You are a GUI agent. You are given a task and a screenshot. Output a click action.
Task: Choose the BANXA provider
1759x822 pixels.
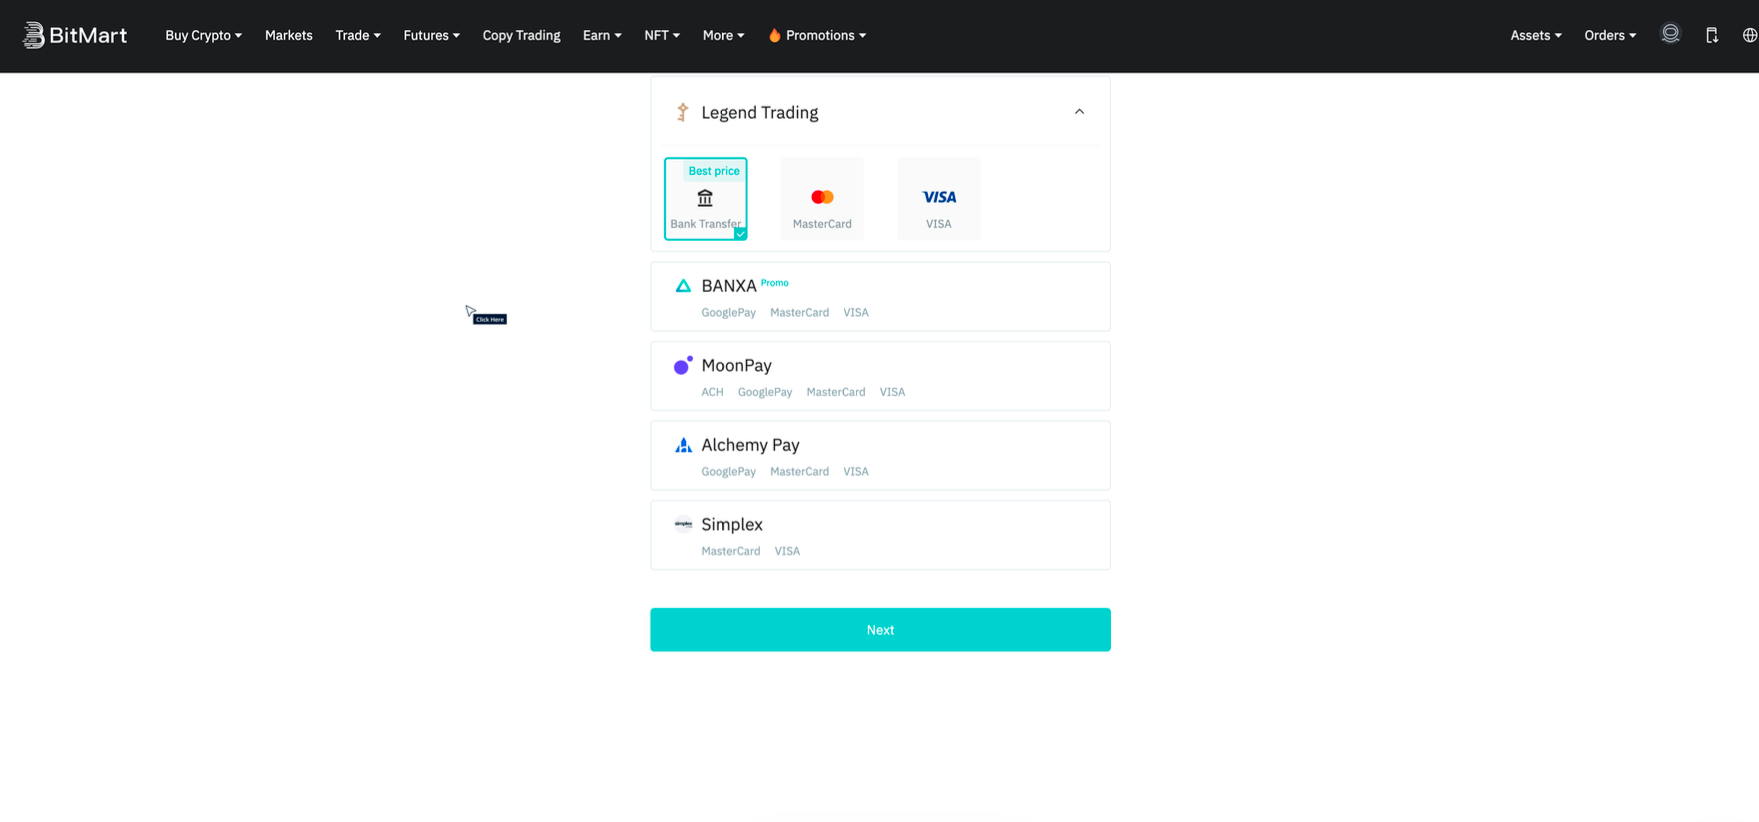880,297
